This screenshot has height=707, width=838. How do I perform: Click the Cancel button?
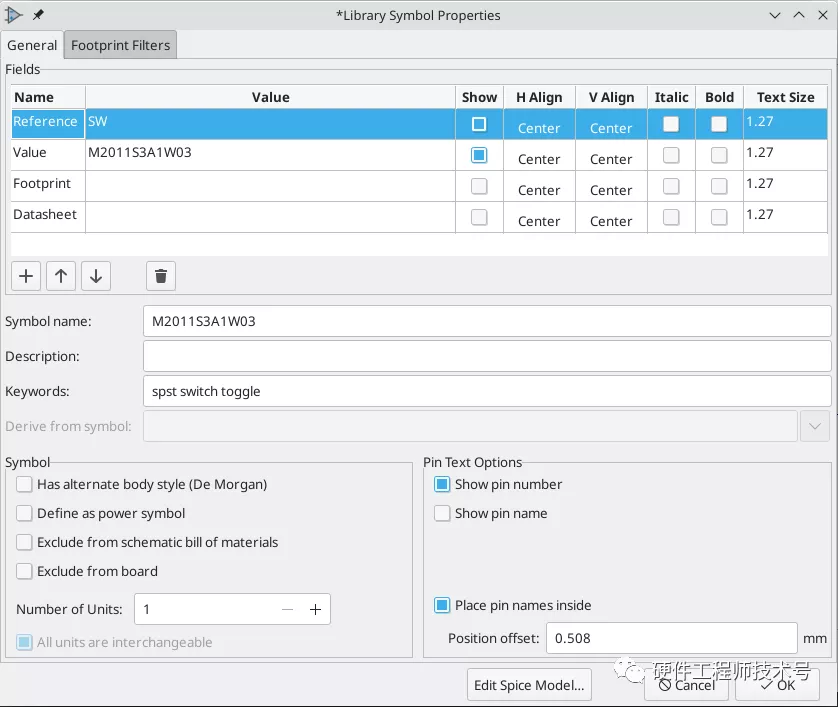pos(686,685)
